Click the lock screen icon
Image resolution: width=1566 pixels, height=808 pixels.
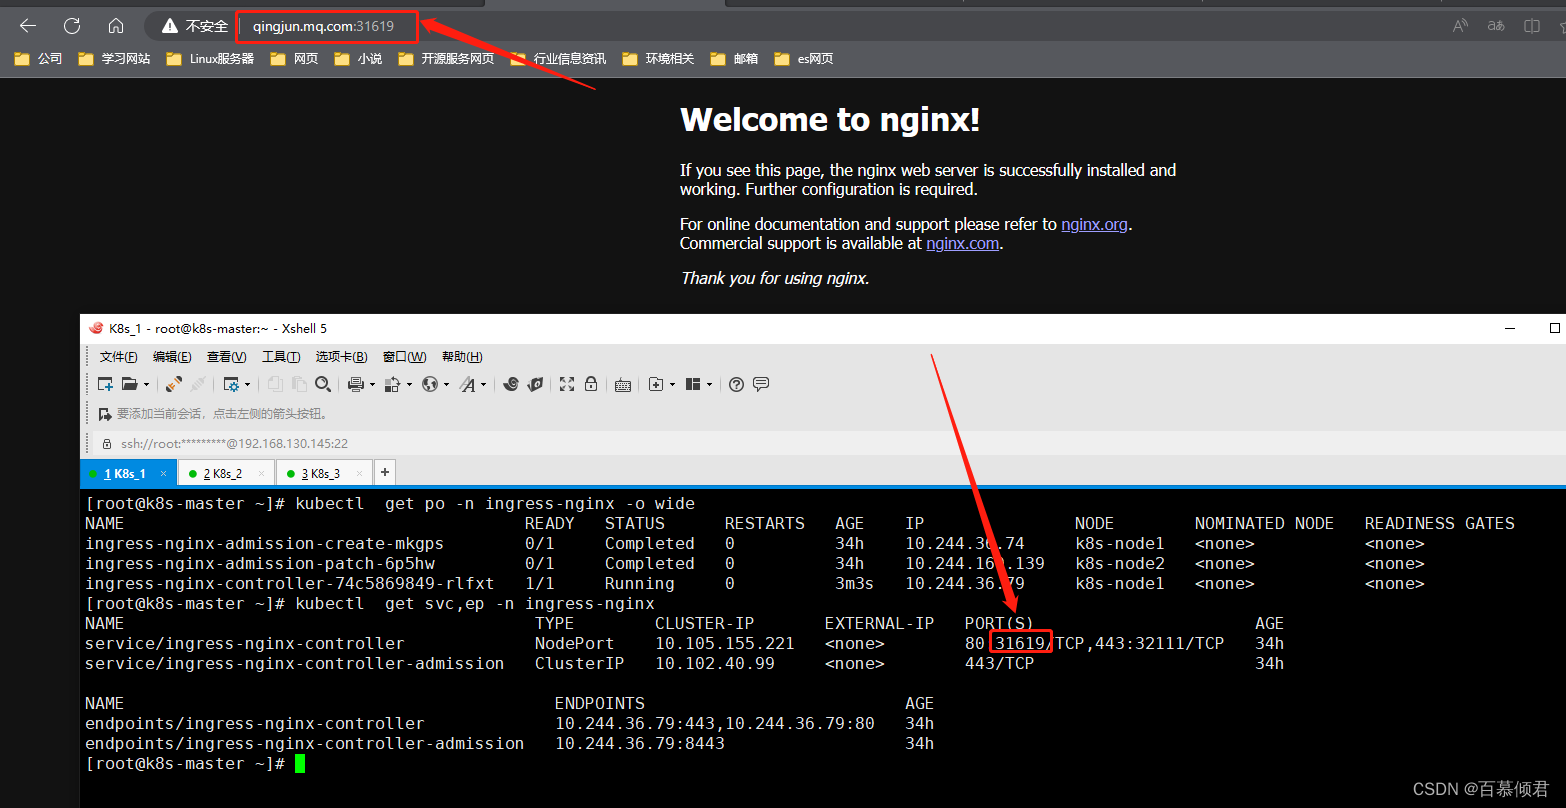pyautogui.click(x=591, y=384)
